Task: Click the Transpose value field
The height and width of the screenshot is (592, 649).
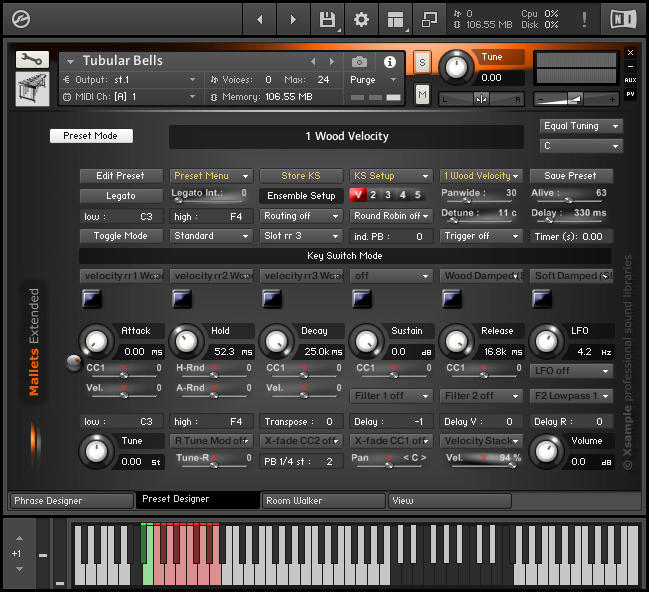Action: click(x=301, y=422)
